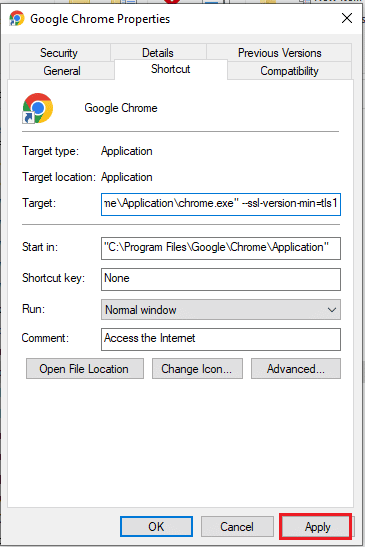Expand the Run window-mode dropdown
365x547 pixels.
coord(221,309)
